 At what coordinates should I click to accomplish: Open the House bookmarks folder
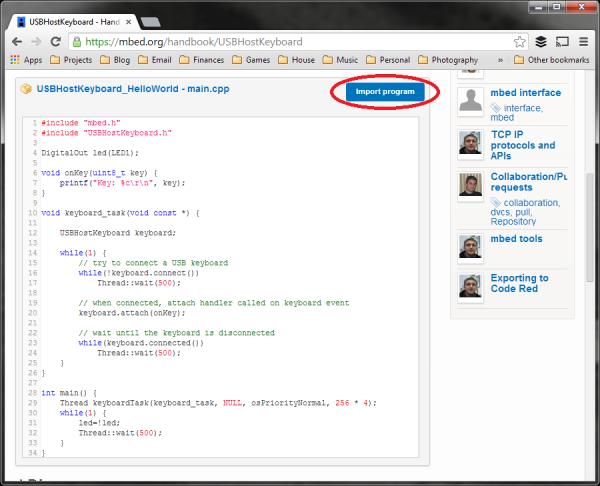[x=297, y=60]
